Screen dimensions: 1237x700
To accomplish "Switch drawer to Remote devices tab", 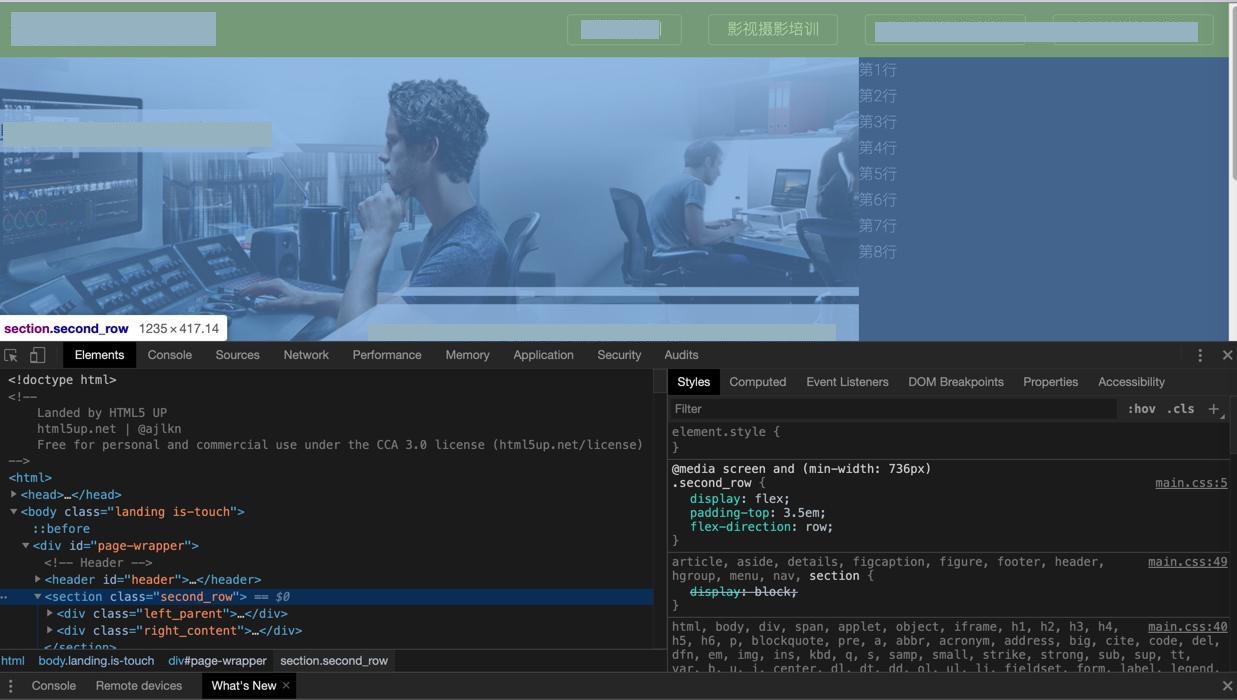I will tap(139, 686).
